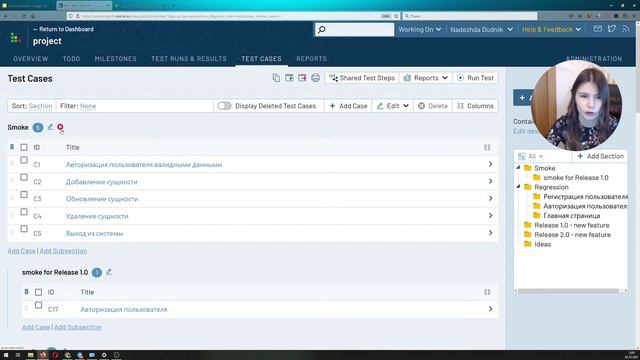Click Return to Dashboard link
The width and height of the screenshot is (640, 360).
(63, 29)
